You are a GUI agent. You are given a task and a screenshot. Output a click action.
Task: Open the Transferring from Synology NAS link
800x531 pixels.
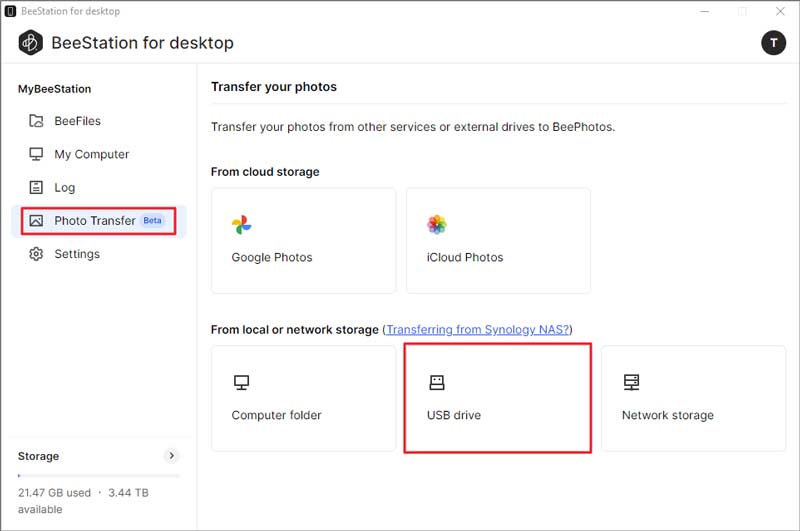(x=478, y=330)
